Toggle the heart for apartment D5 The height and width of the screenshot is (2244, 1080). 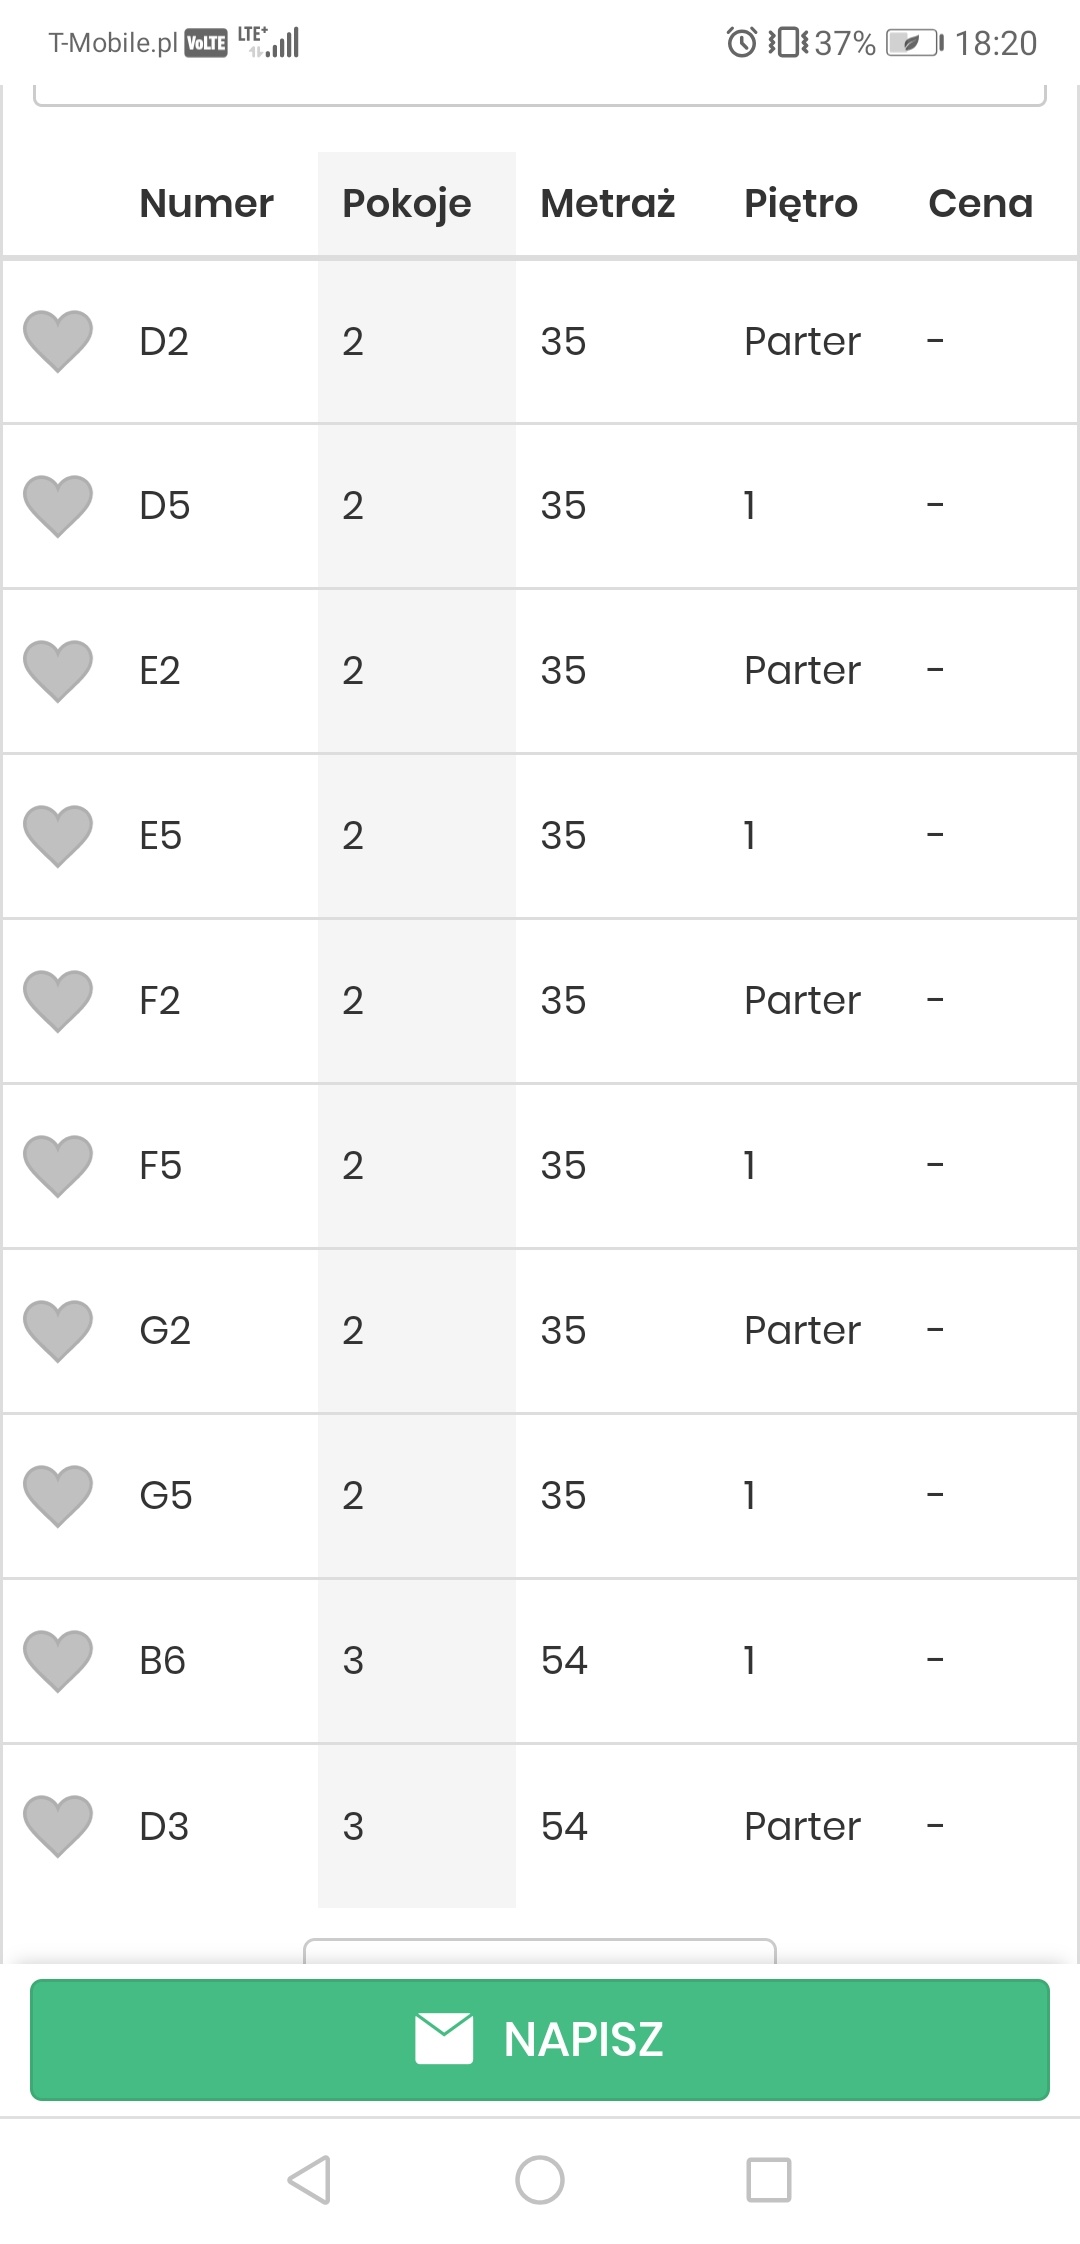pos(58,505)
